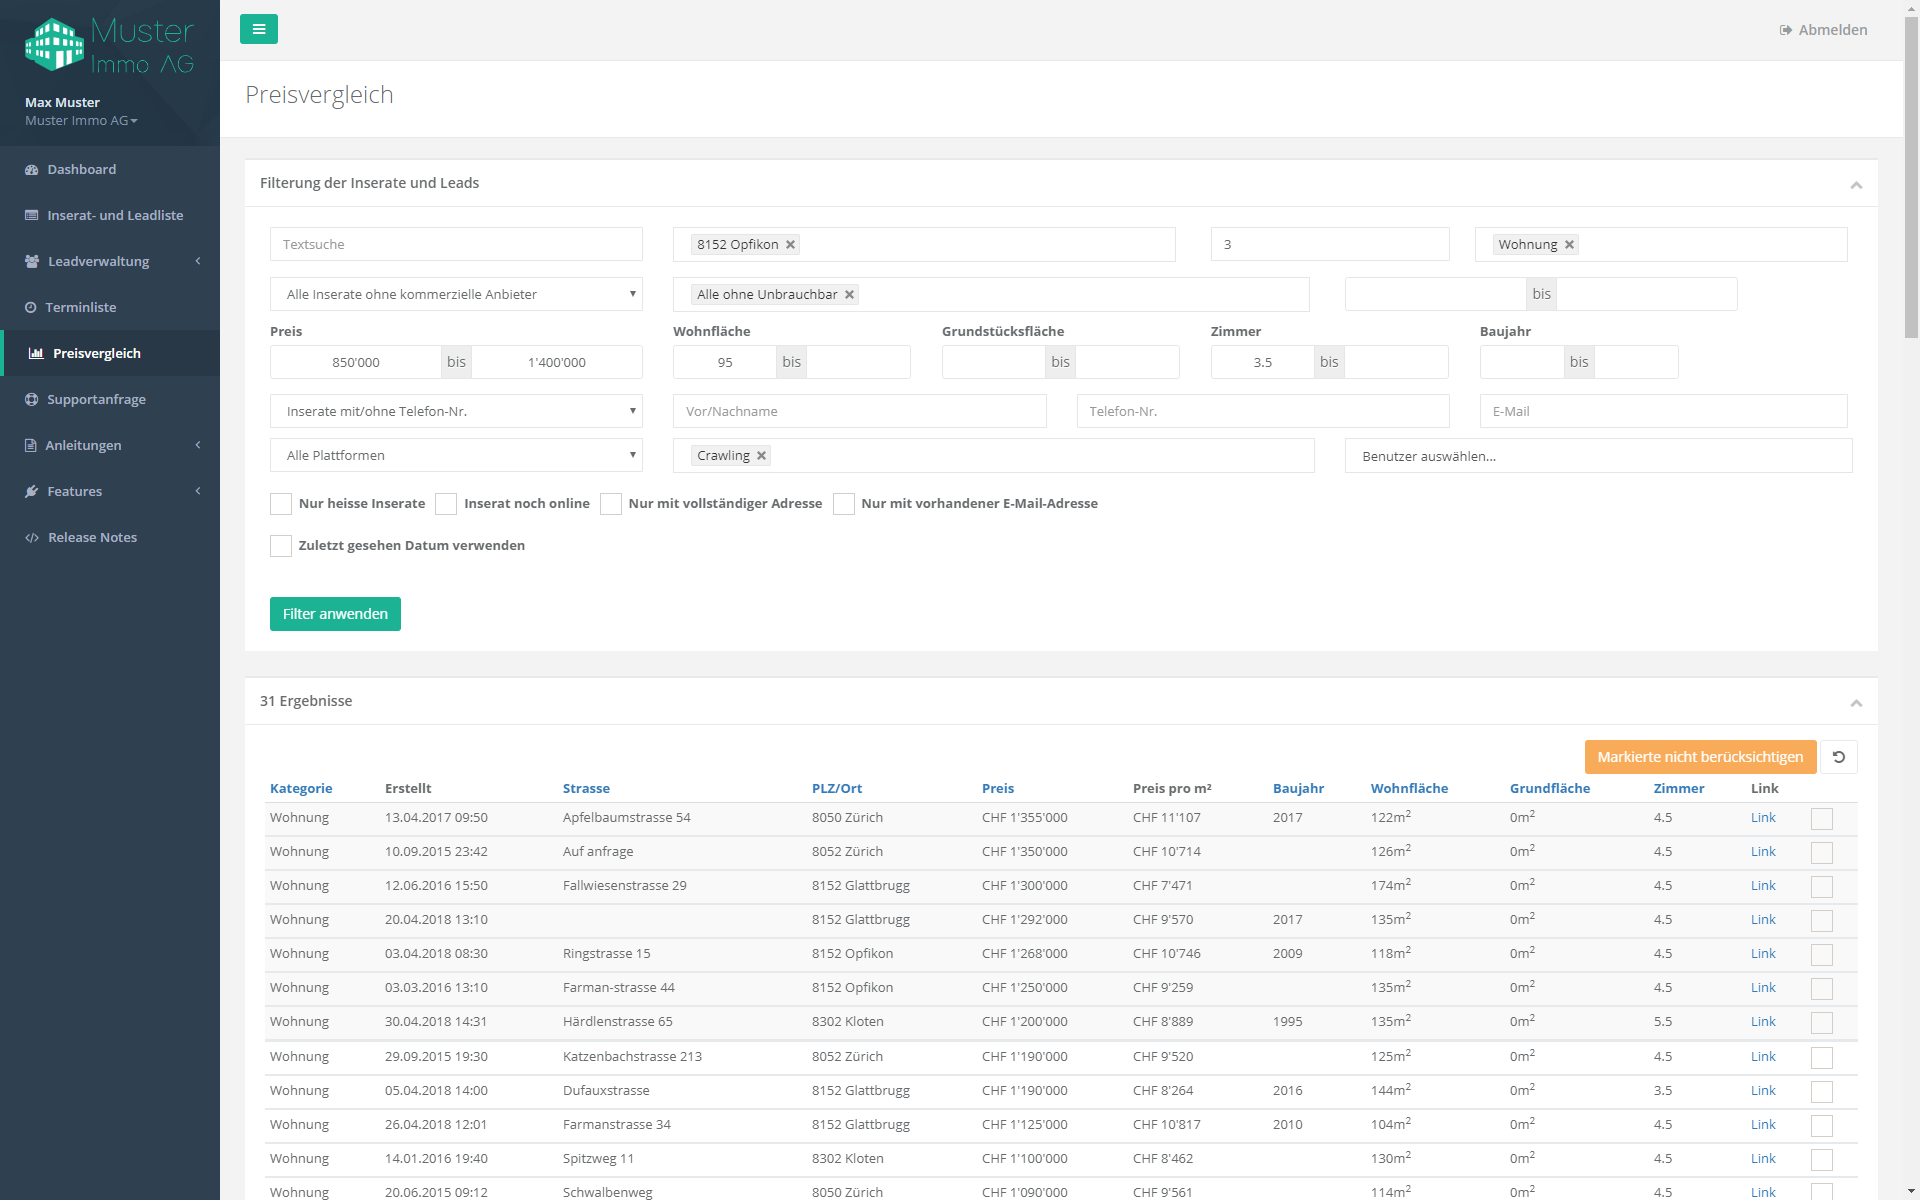The image size is (1920, 1200).
Task: Mark checkbox for Ringstrasse 15 row
Action: click(1822, 955)
